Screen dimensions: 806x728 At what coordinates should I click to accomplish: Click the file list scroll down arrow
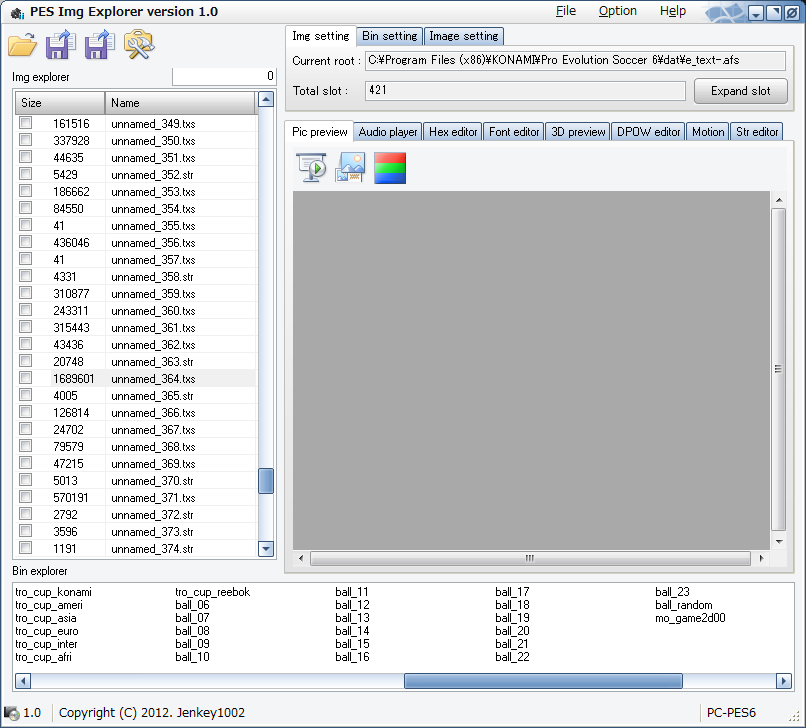[266, 548]
